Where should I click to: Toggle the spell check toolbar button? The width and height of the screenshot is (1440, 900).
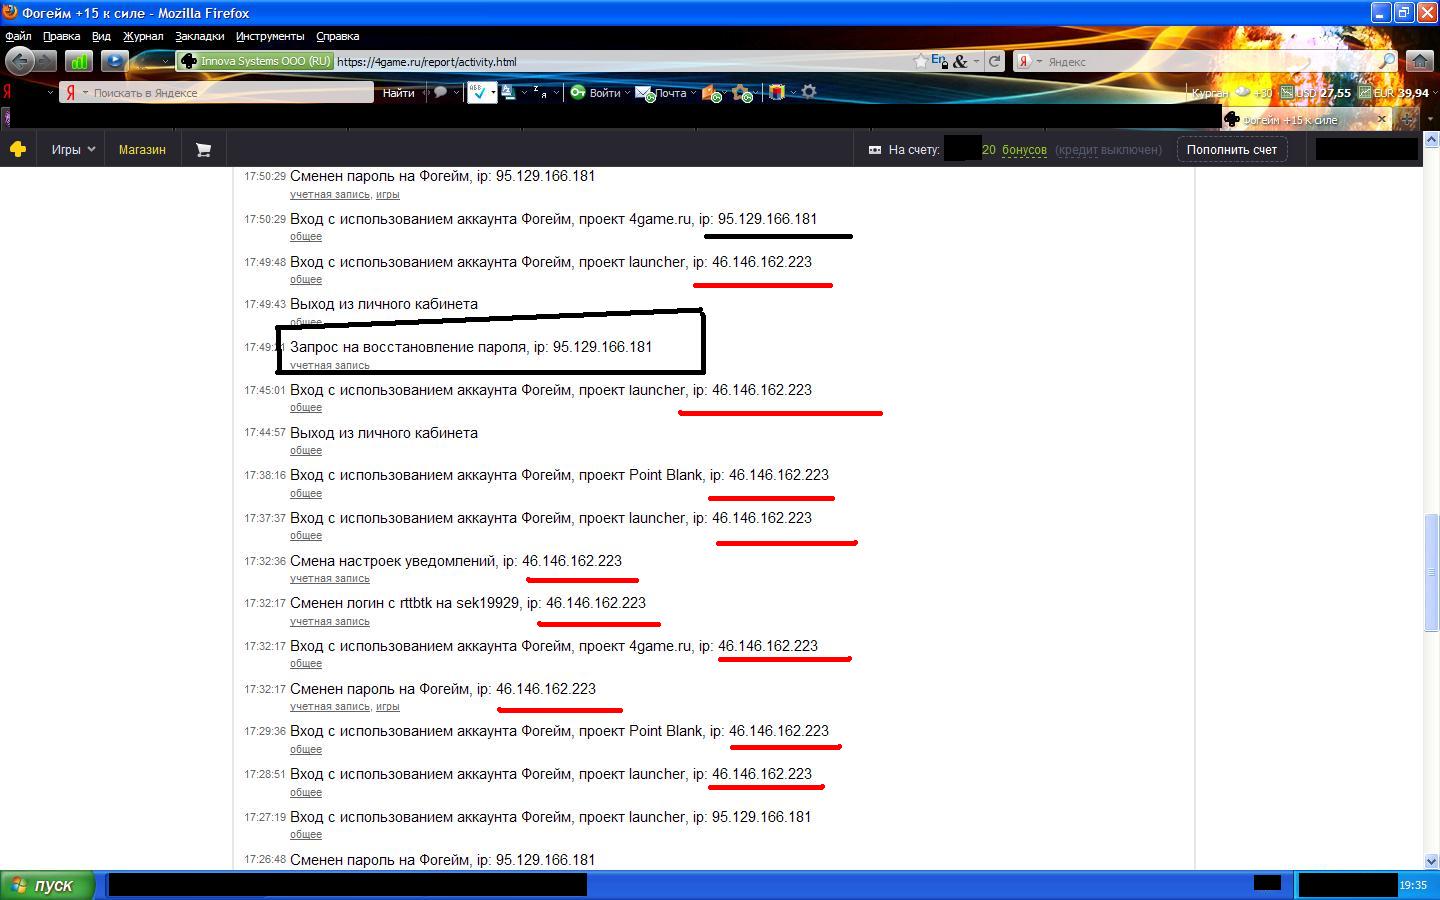[479, 93]
